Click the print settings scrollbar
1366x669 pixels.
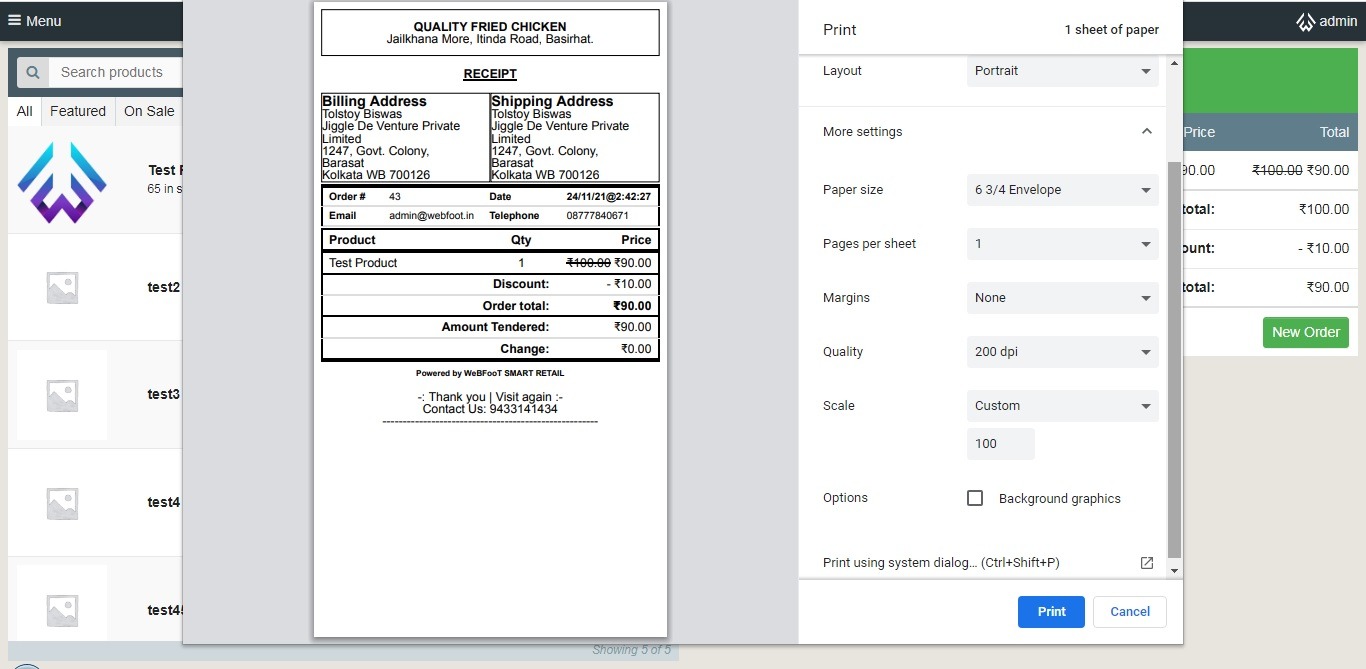click(x=1174, y=360)
